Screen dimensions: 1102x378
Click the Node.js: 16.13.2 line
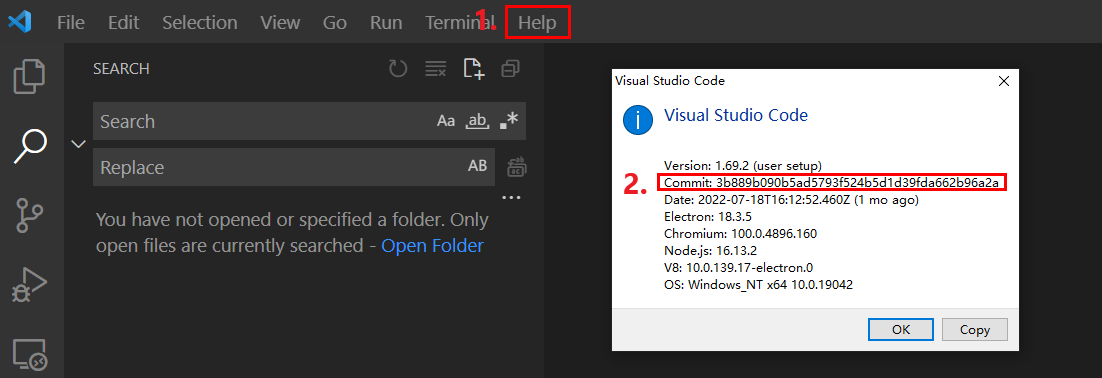point(710,250)
